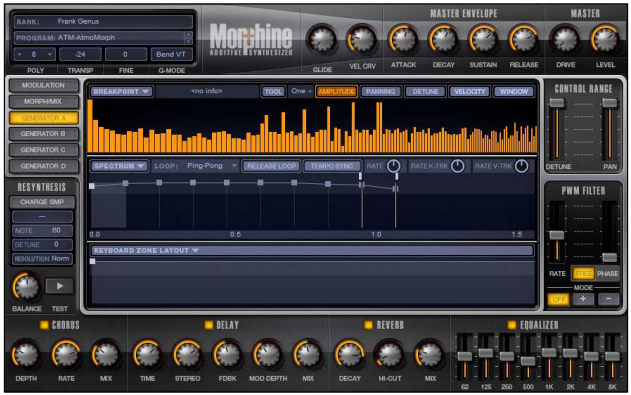Switch to the Velocity view

click(x=470, y=91)
